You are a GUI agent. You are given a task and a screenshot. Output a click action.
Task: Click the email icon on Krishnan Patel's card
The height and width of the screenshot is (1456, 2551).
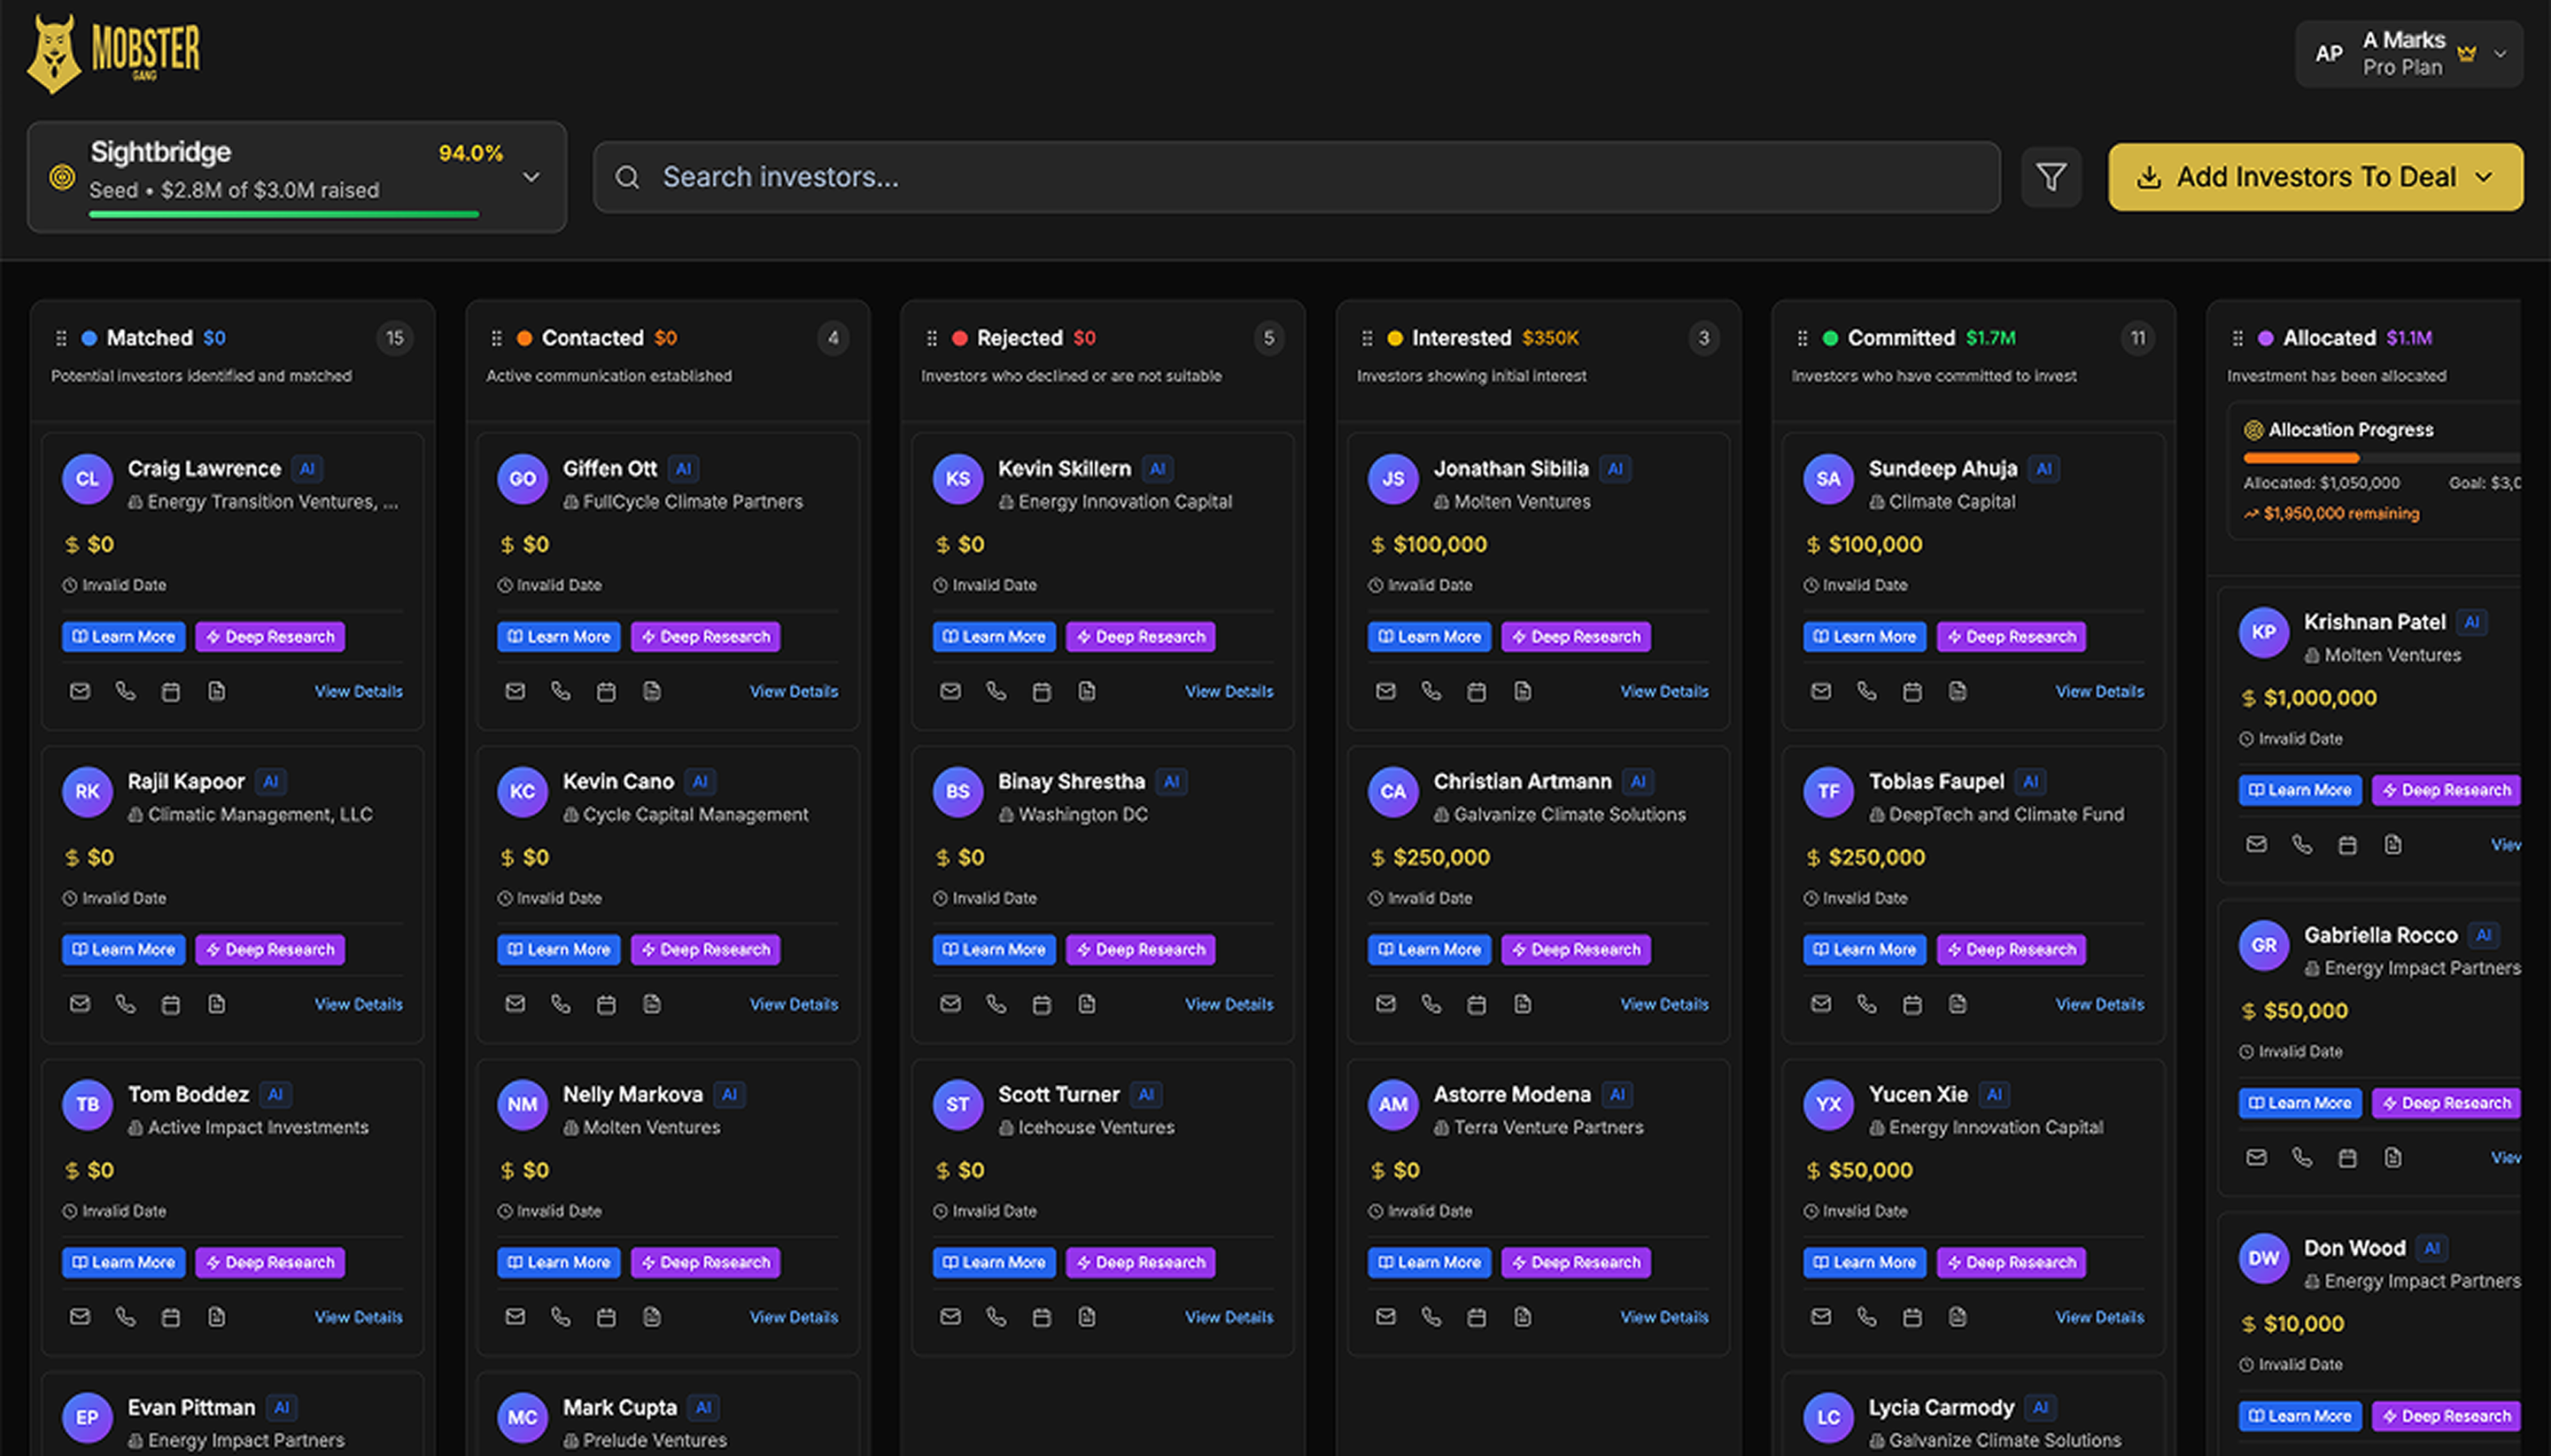pos(2256,845)
